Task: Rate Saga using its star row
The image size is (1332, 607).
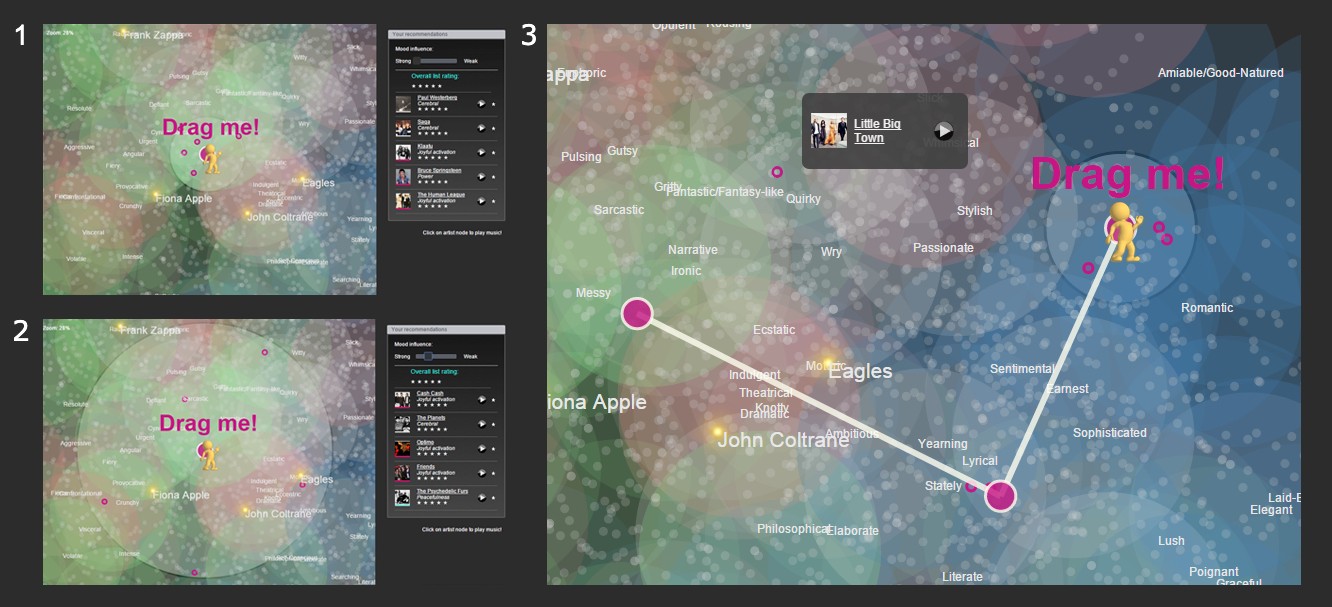Action: (x=433, y=133)
